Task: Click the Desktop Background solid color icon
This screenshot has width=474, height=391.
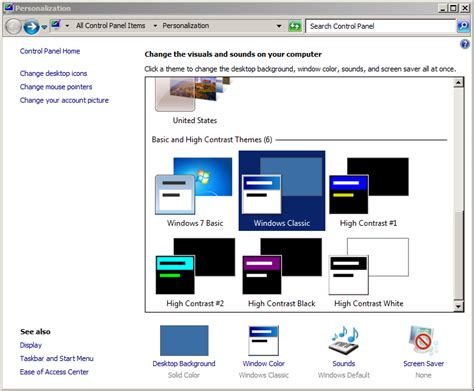Action: [184, 341]
